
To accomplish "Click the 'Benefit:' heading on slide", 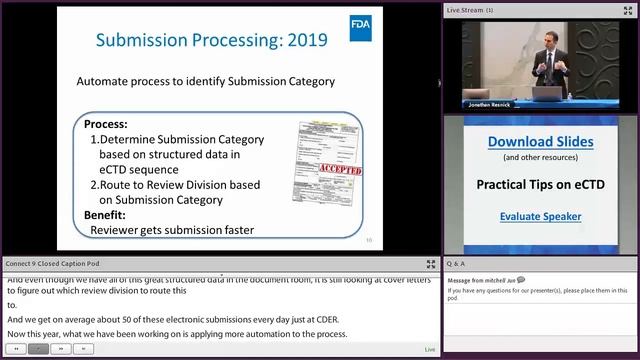I will [104, 215].
